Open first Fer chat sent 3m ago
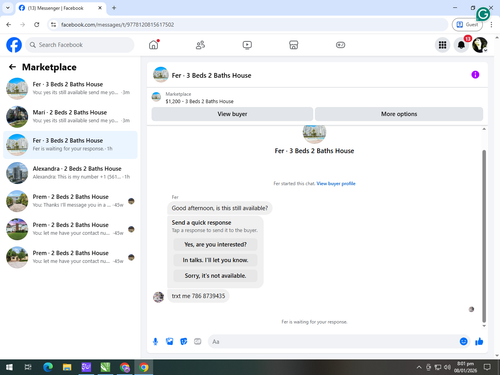 pyautogui.click(x=70, y=88)
